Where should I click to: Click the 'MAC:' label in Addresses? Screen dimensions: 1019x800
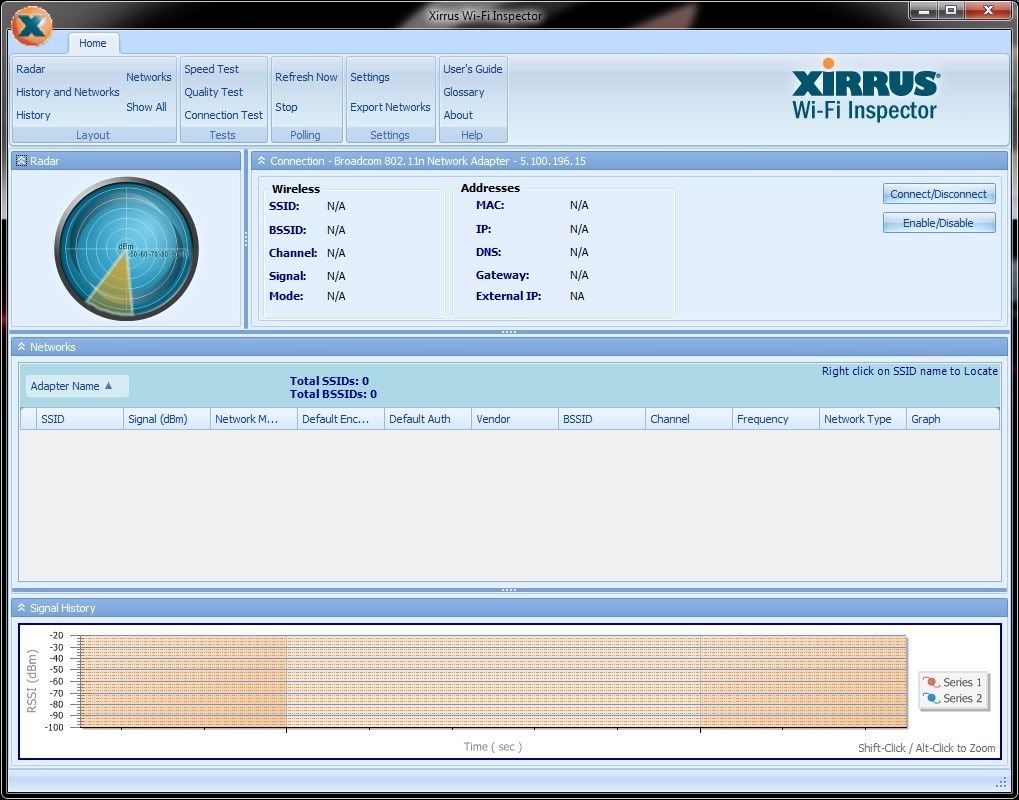(490, 205)
